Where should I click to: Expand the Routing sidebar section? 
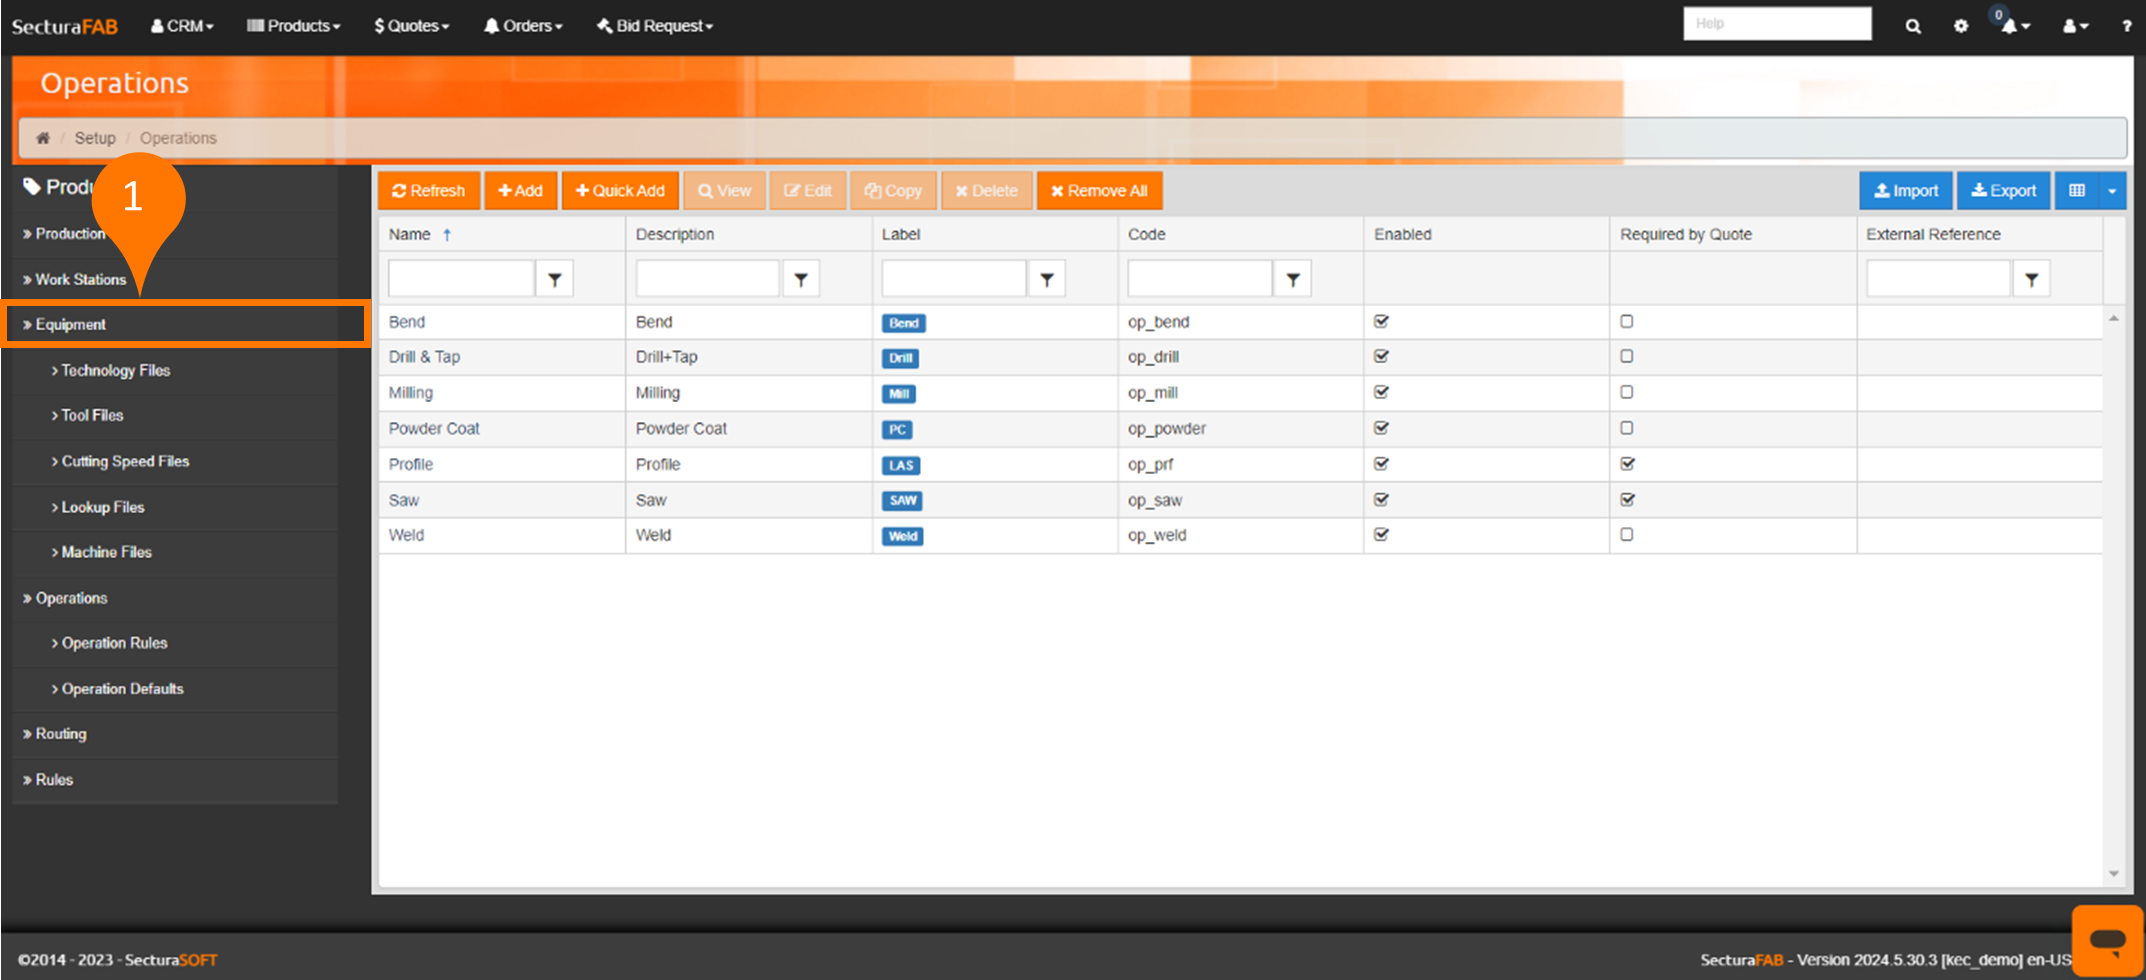tap(61, 734)
